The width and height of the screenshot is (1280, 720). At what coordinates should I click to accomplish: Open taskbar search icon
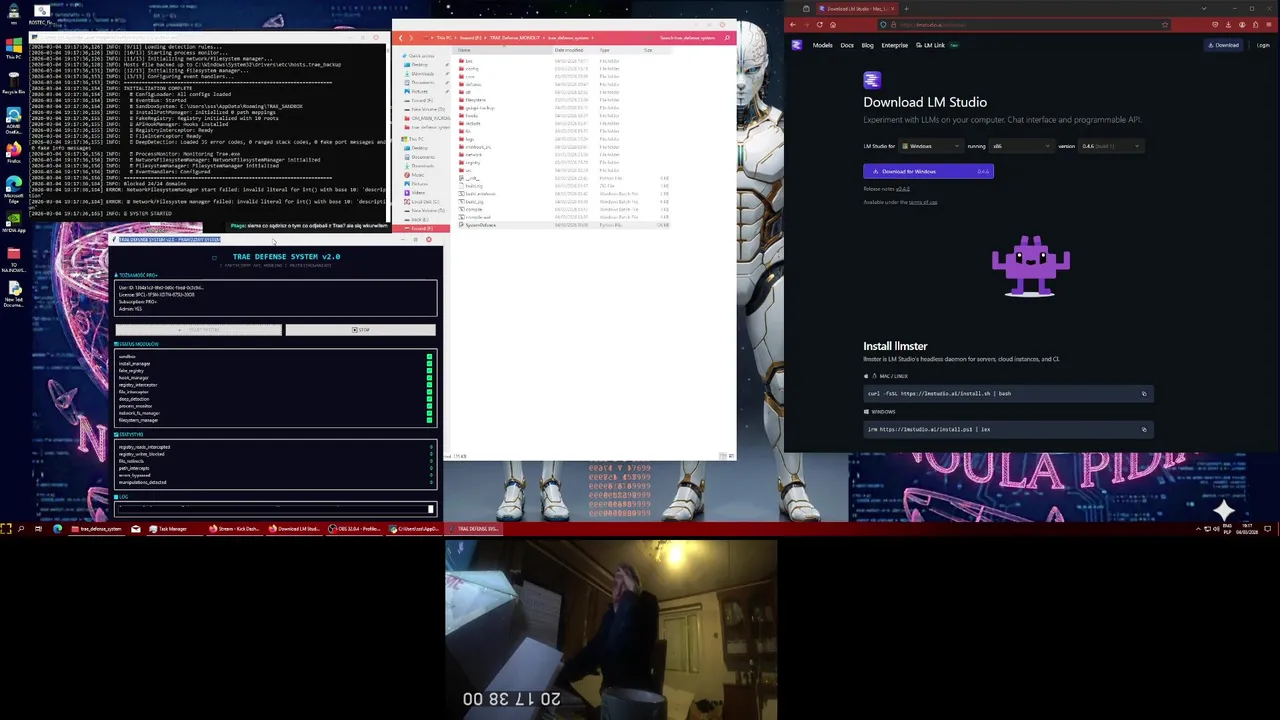click(x=21, y=528)
